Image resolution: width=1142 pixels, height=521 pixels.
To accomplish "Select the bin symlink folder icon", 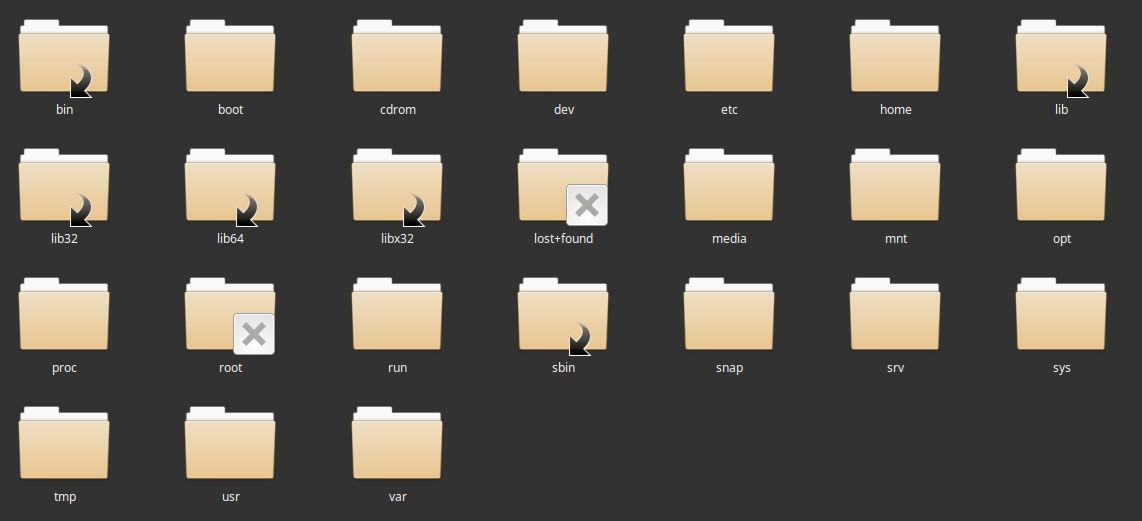I will tap(64, 57).
